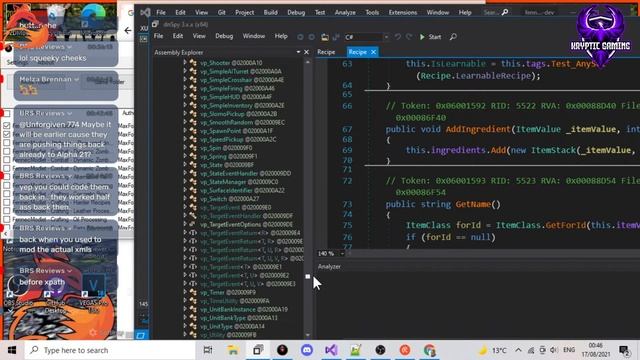Open Visual Studio Test menu
Viewport: 640px width, 360px height.
point(320,13)
